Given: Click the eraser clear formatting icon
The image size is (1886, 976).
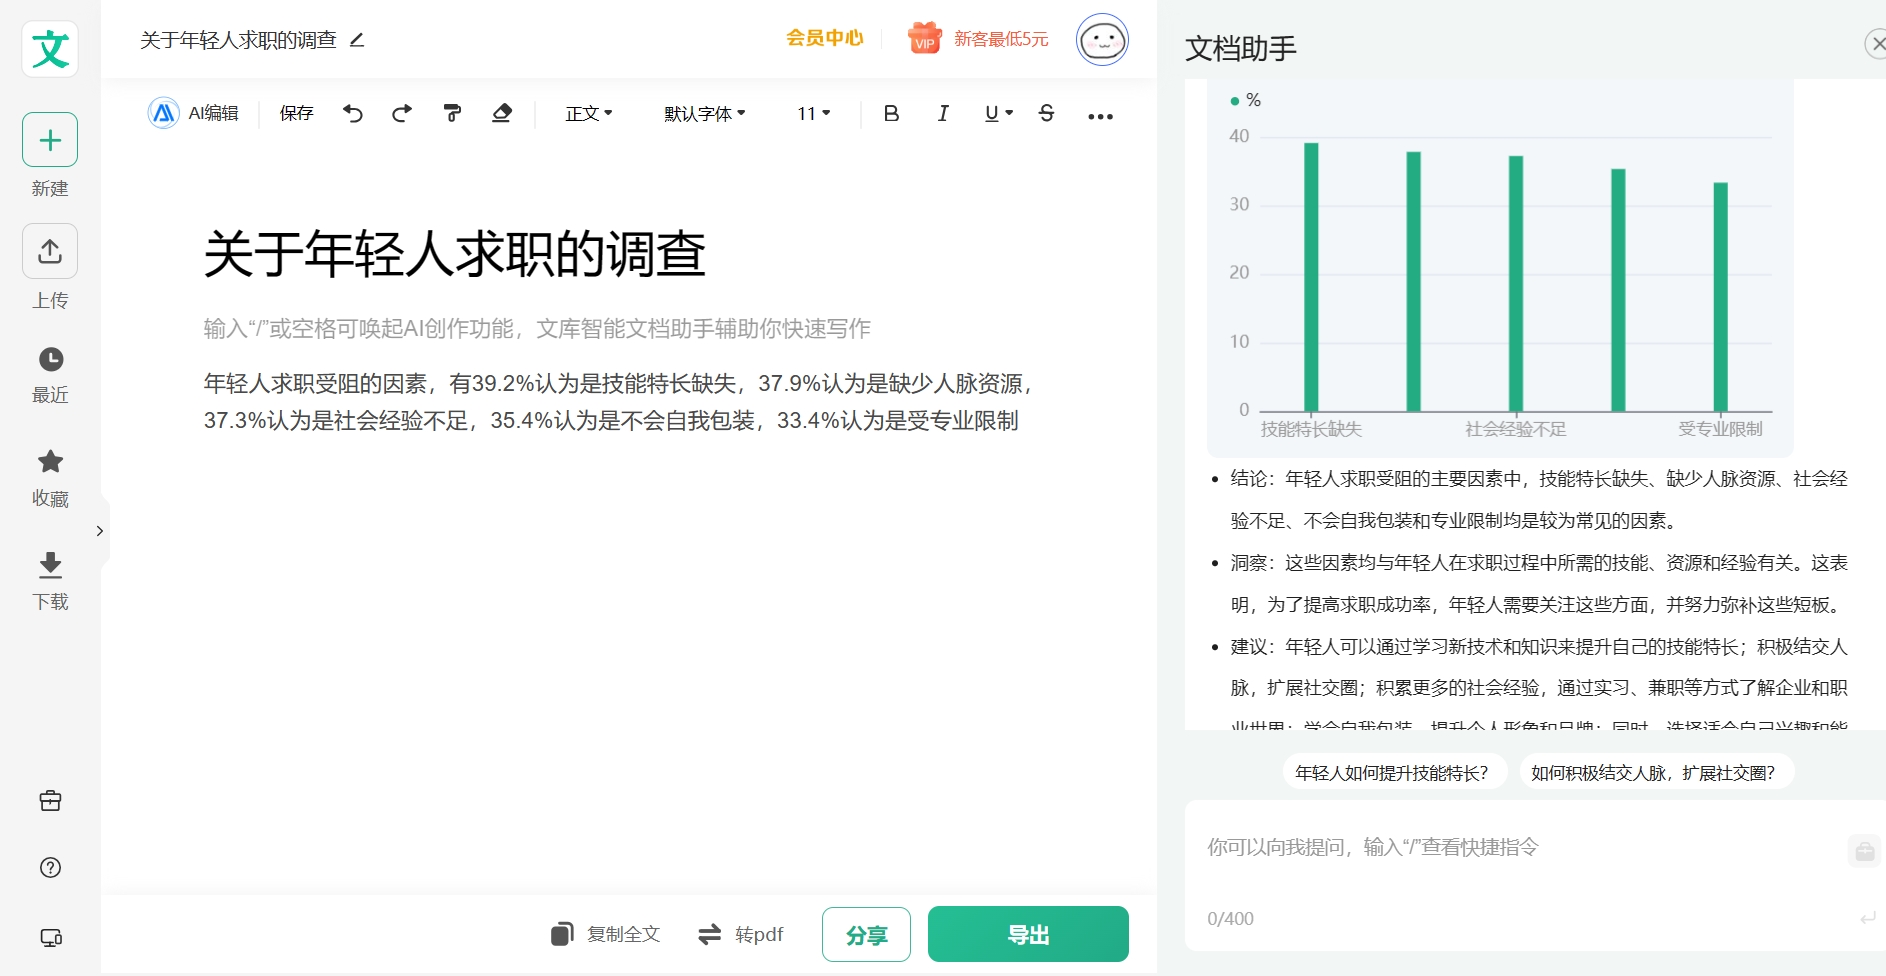Looking at the screenshot, I should click(502, 114).
